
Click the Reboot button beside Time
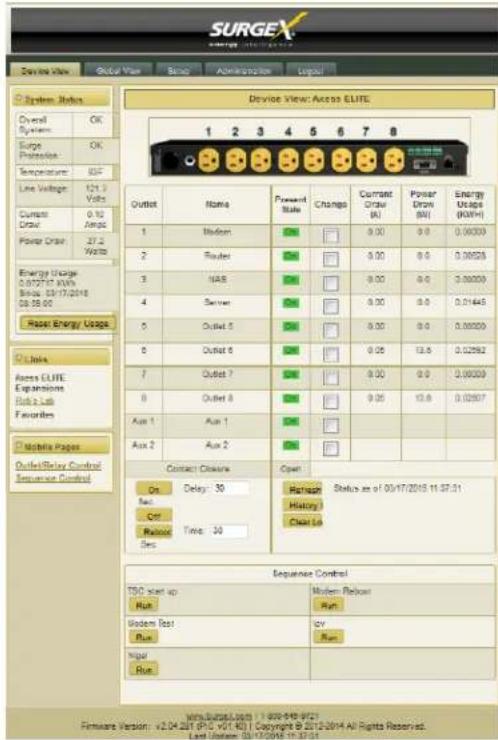tap(154, 531)
